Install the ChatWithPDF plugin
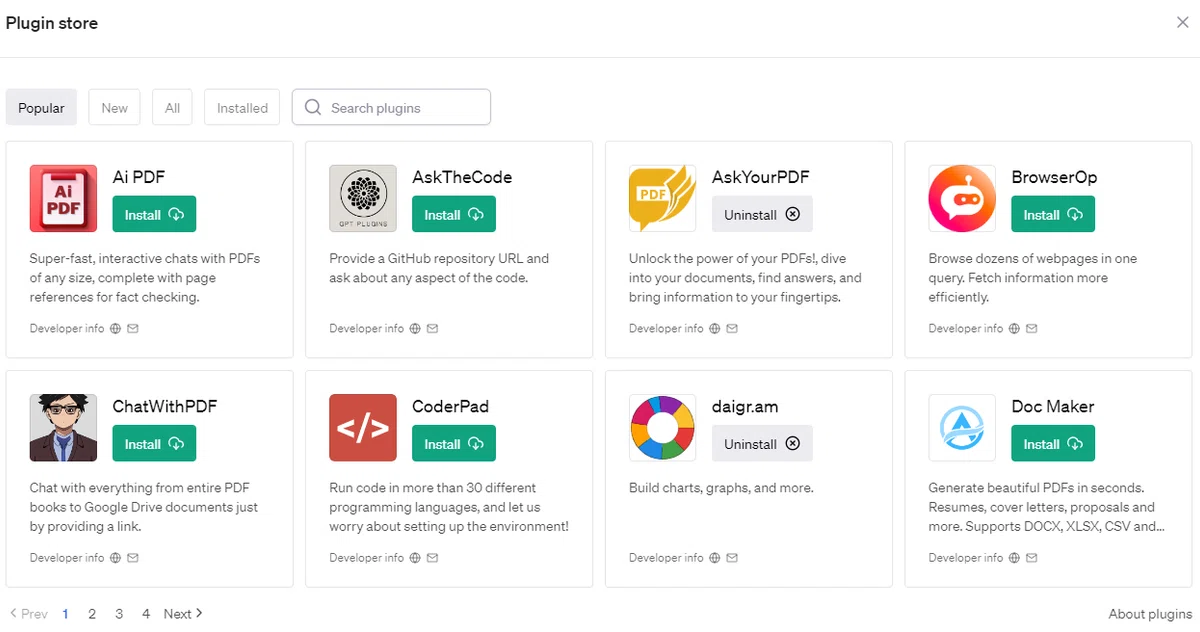1200x632 pixels. point(154,443)
